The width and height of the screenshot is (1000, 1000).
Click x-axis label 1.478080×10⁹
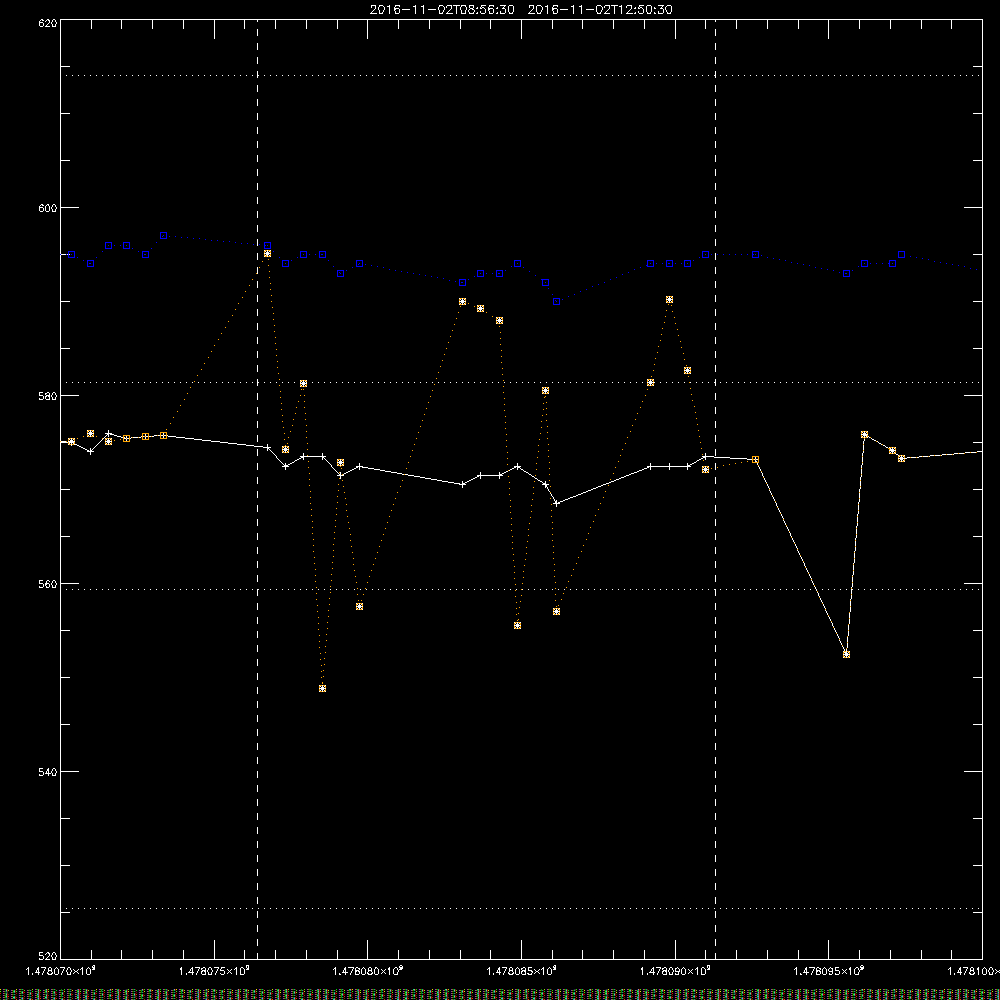[x=368, y=971]
